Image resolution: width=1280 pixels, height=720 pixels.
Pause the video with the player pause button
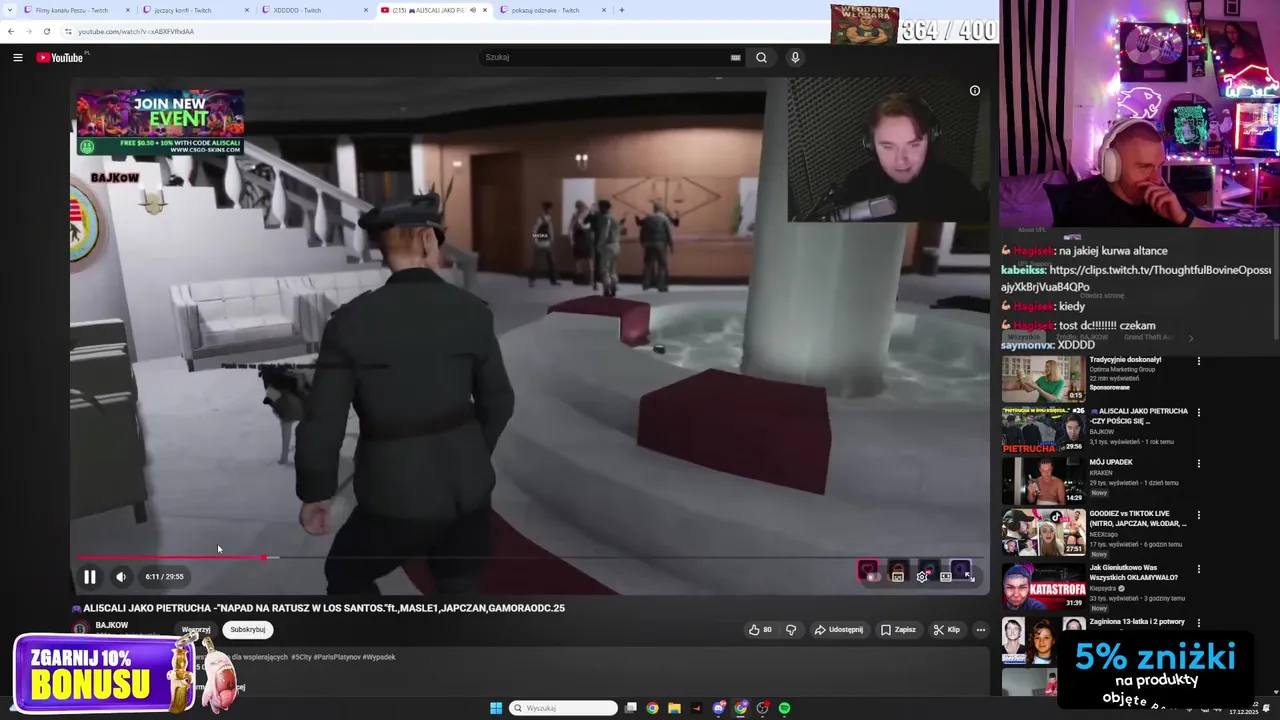(90, 577)
